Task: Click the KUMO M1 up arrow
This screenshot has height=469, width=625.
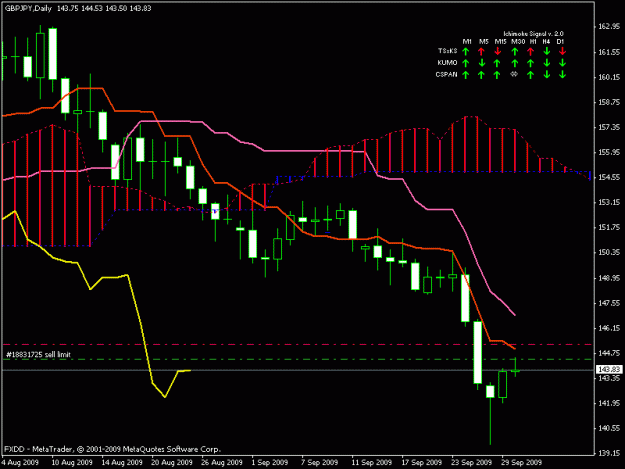Action: pos(466,63)
